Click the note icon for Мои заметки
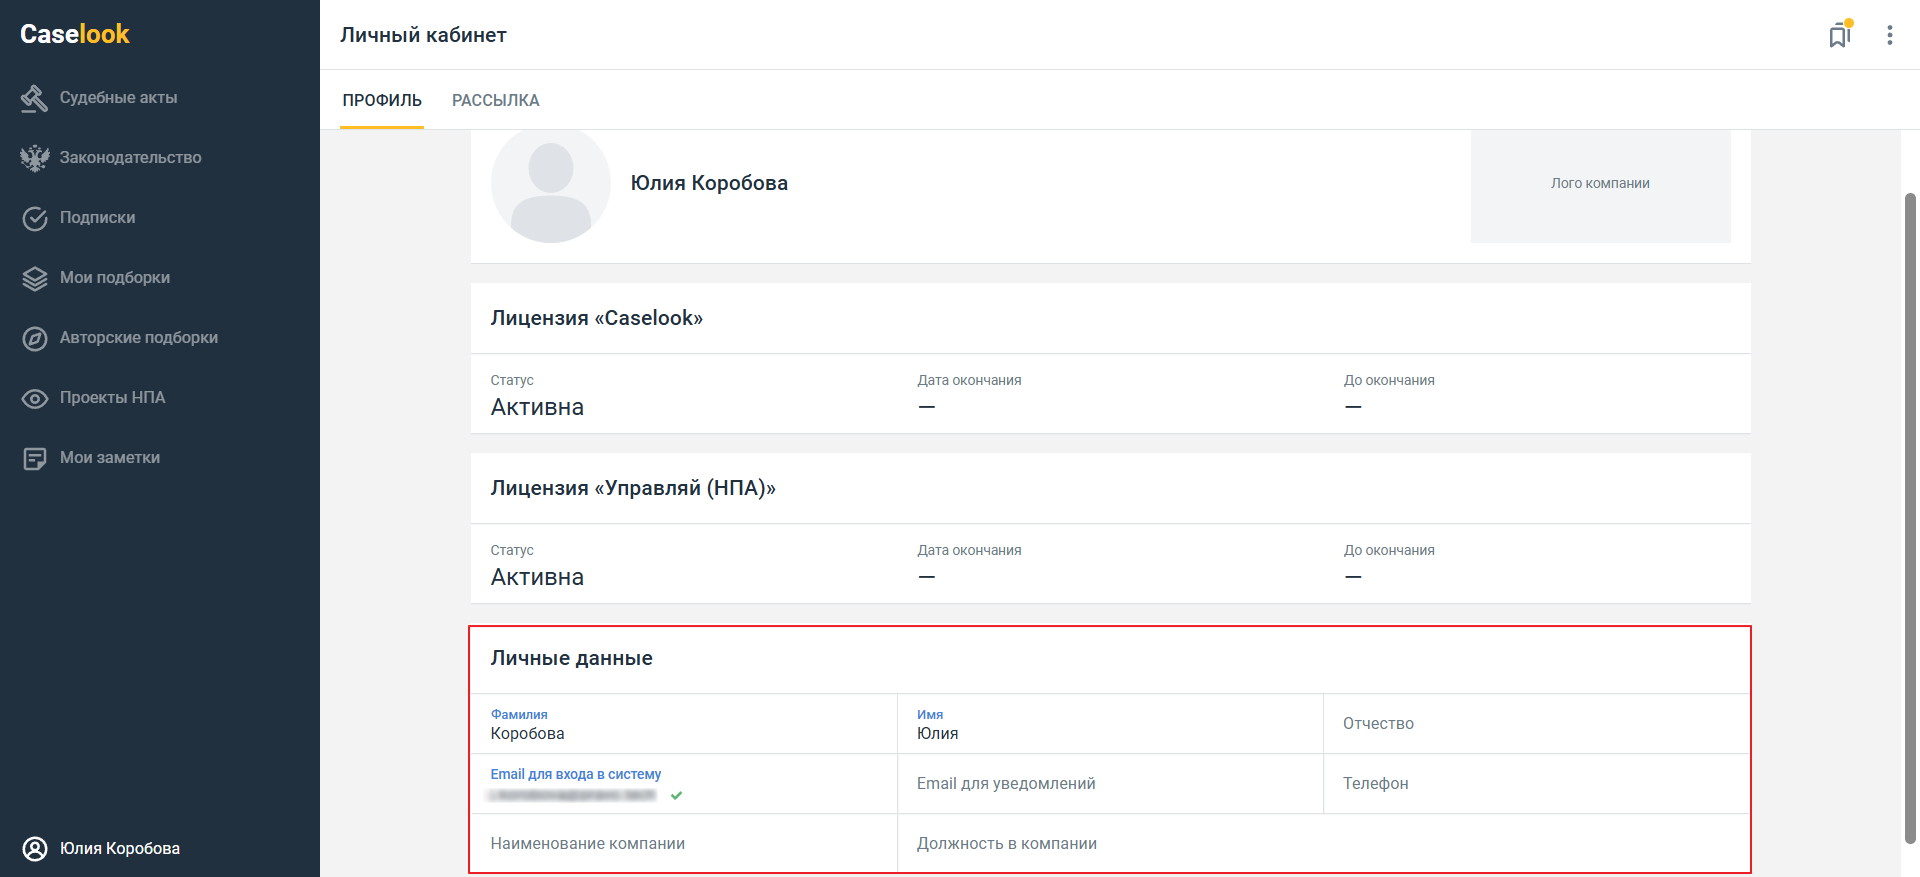Viewport: 1920px width, 877px height. (x=35, y=458)
